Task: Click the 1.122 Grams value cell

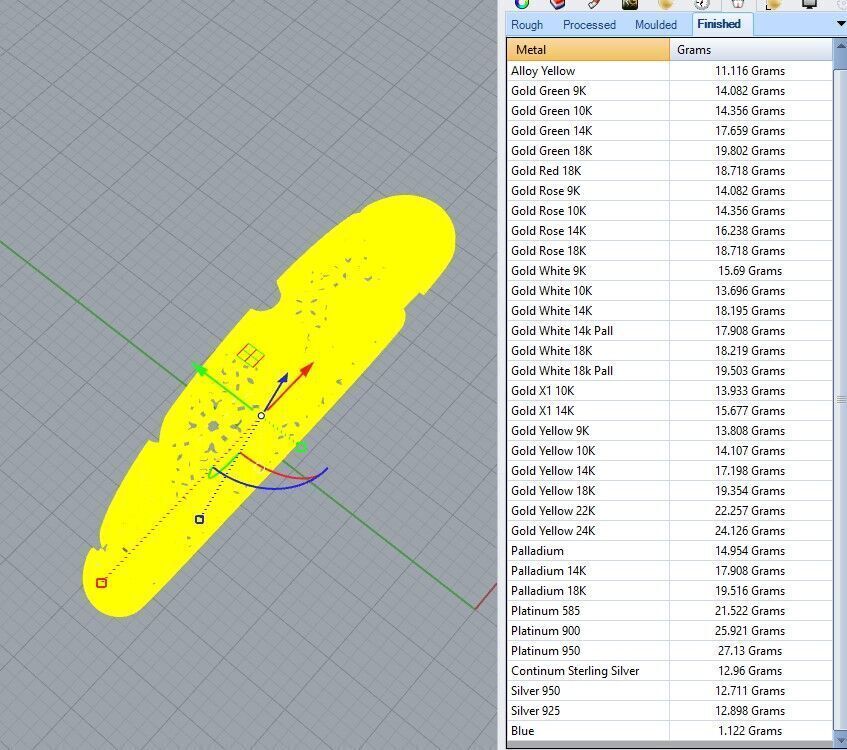Action: coord(751,731)
